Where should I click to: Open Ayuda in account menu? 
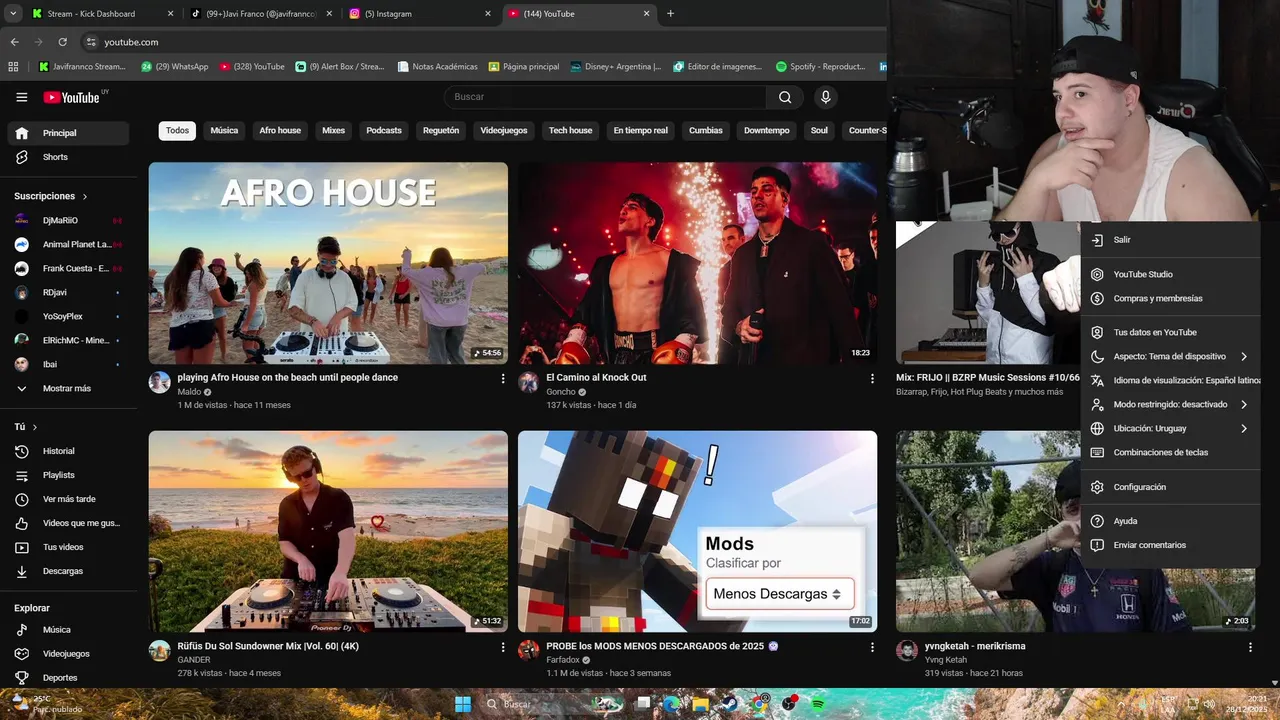coord(1171,521)
